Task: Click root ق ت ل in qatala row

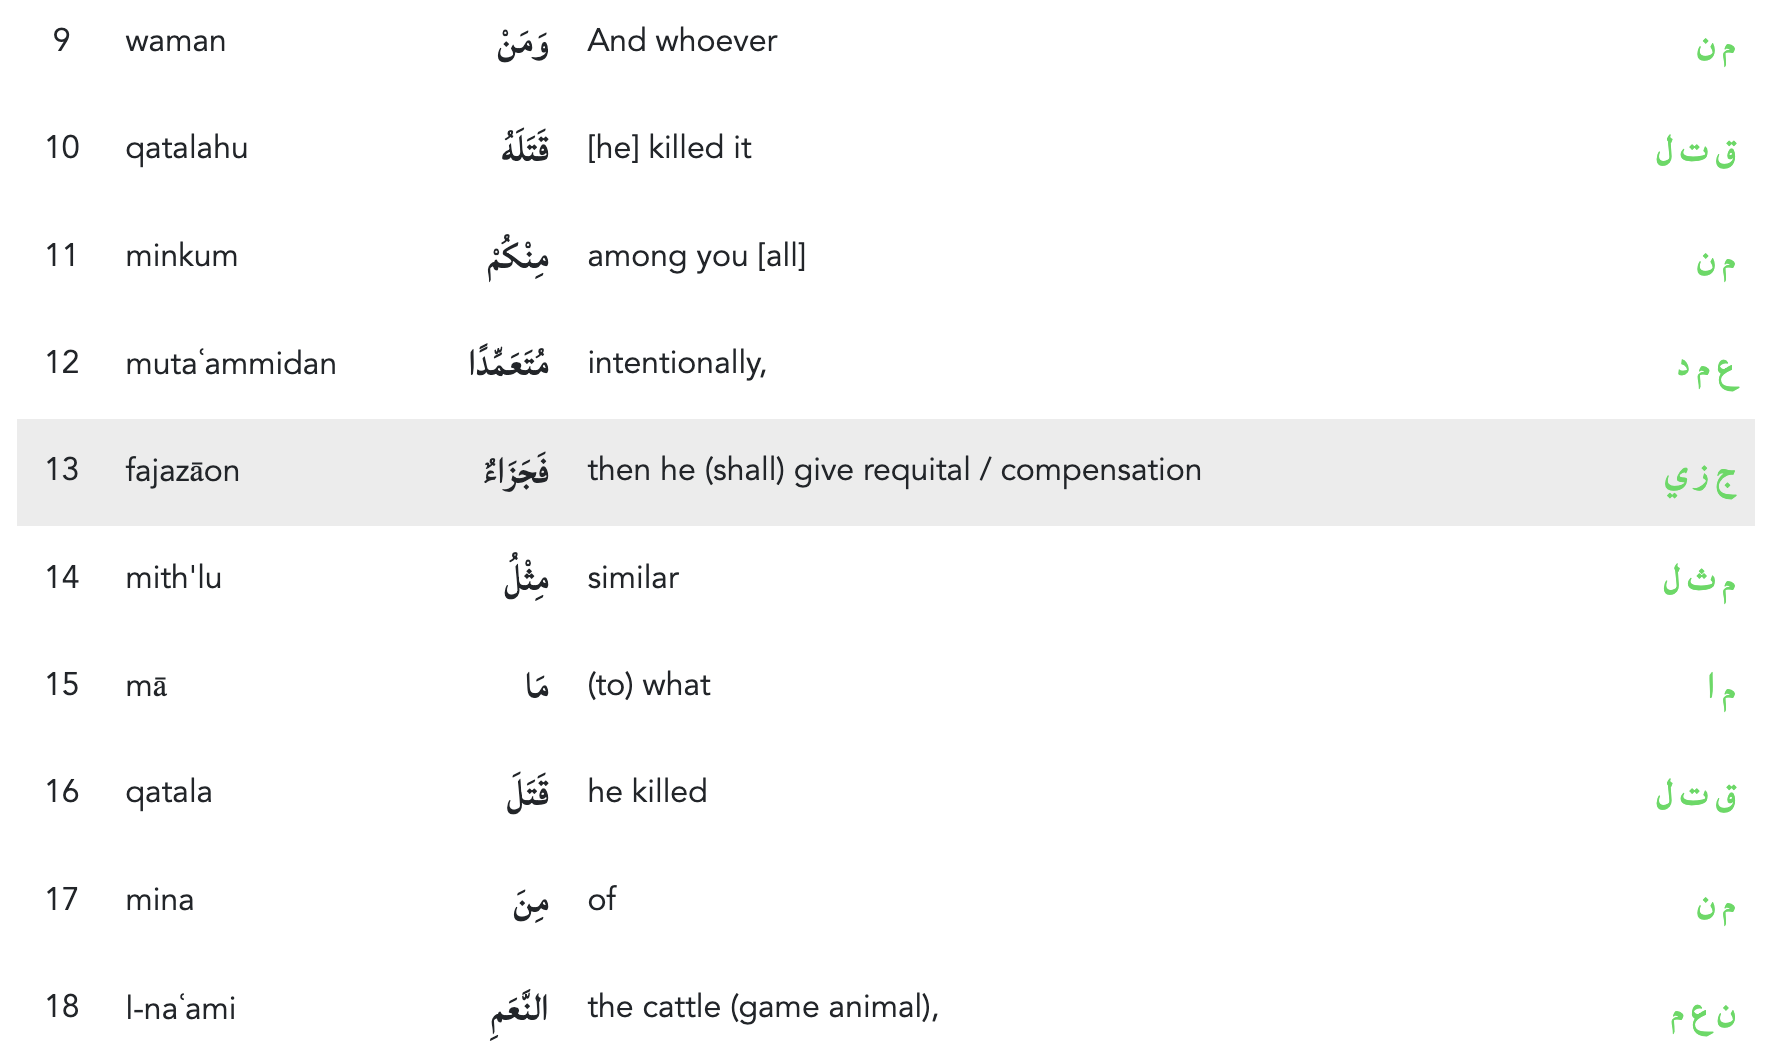Action: pyautogui.click(x=1696, y=796)
